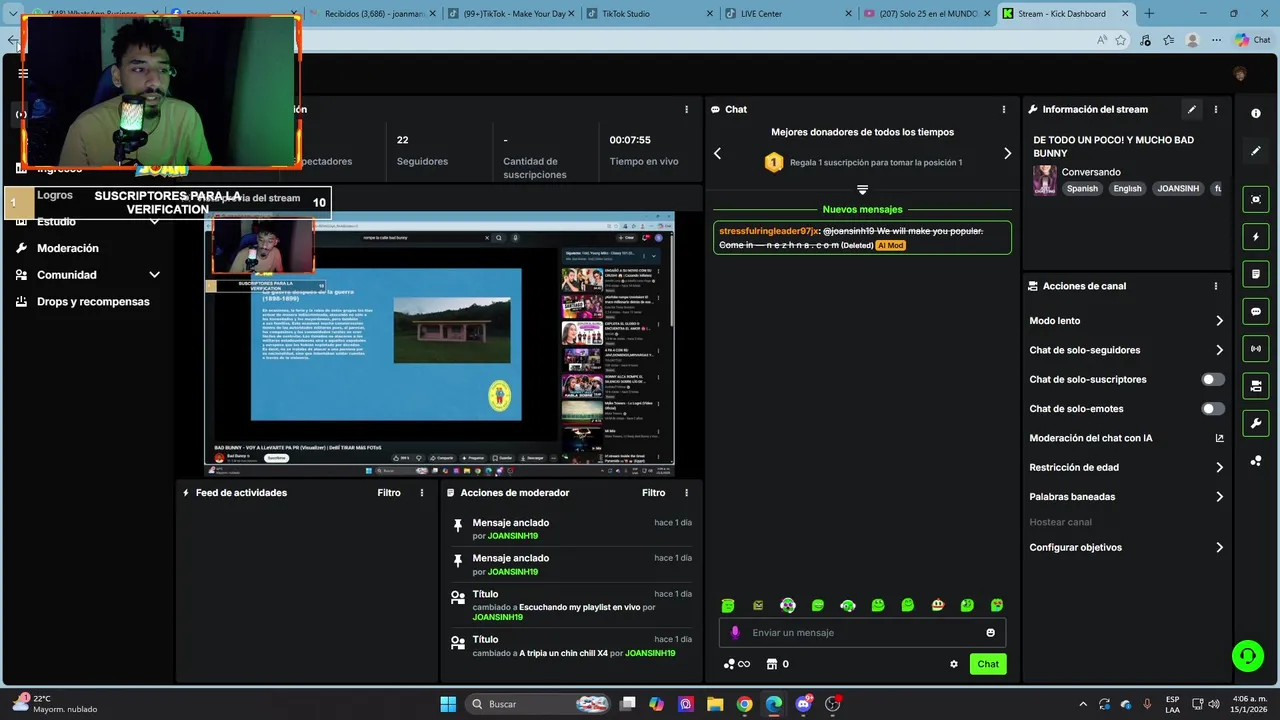The width and height of the screenshot is (1280, 720).
Task: Click the info circle icon in right sidebar
Action: 1256,113
